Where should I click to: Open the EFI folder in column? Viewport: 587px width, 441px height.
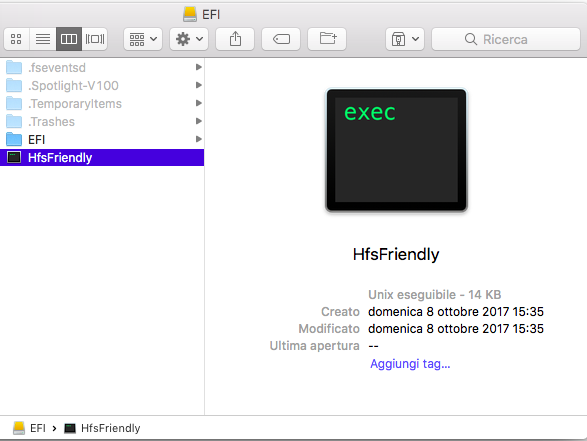coord(102,140)
